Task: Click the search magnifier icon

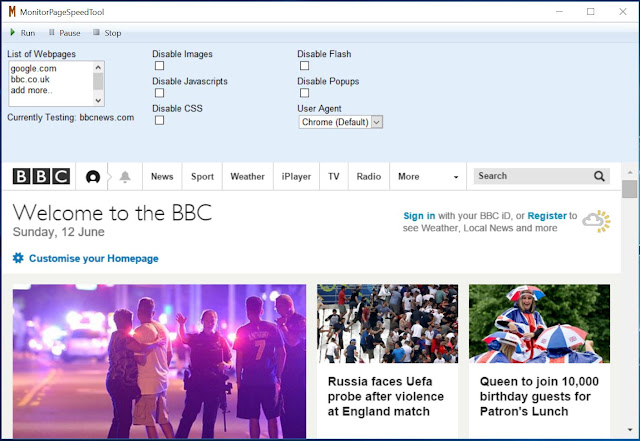Action: 599,176
